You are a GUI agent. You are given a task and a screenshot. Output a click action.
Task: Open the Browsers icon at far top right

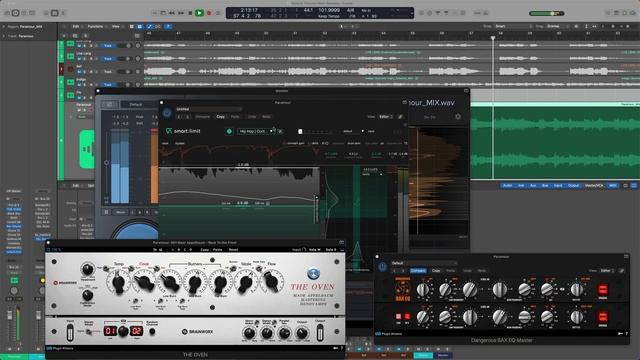click(x=633, y=13)
